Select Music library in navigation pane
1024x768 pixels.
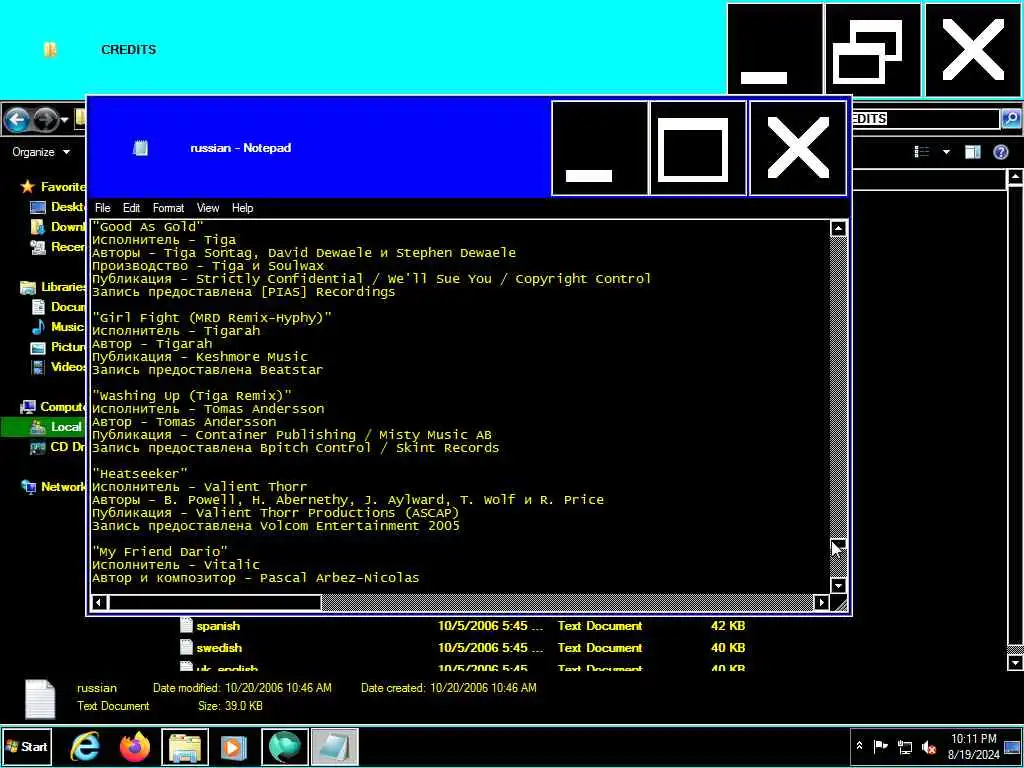(x=59, y=327)
